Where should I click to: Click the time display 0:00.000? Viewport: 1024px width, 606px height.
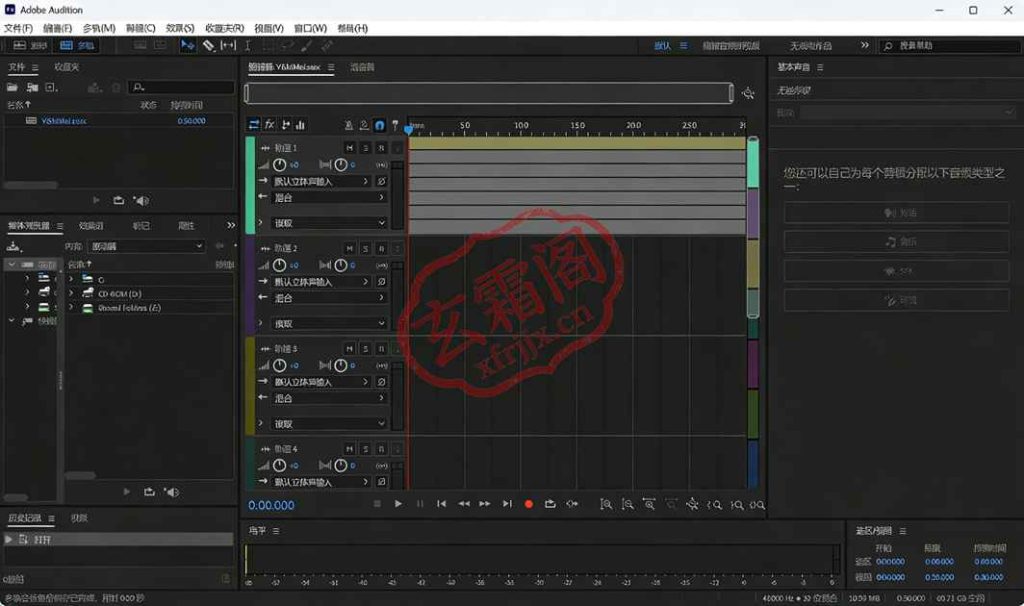[x=271, y=505]
